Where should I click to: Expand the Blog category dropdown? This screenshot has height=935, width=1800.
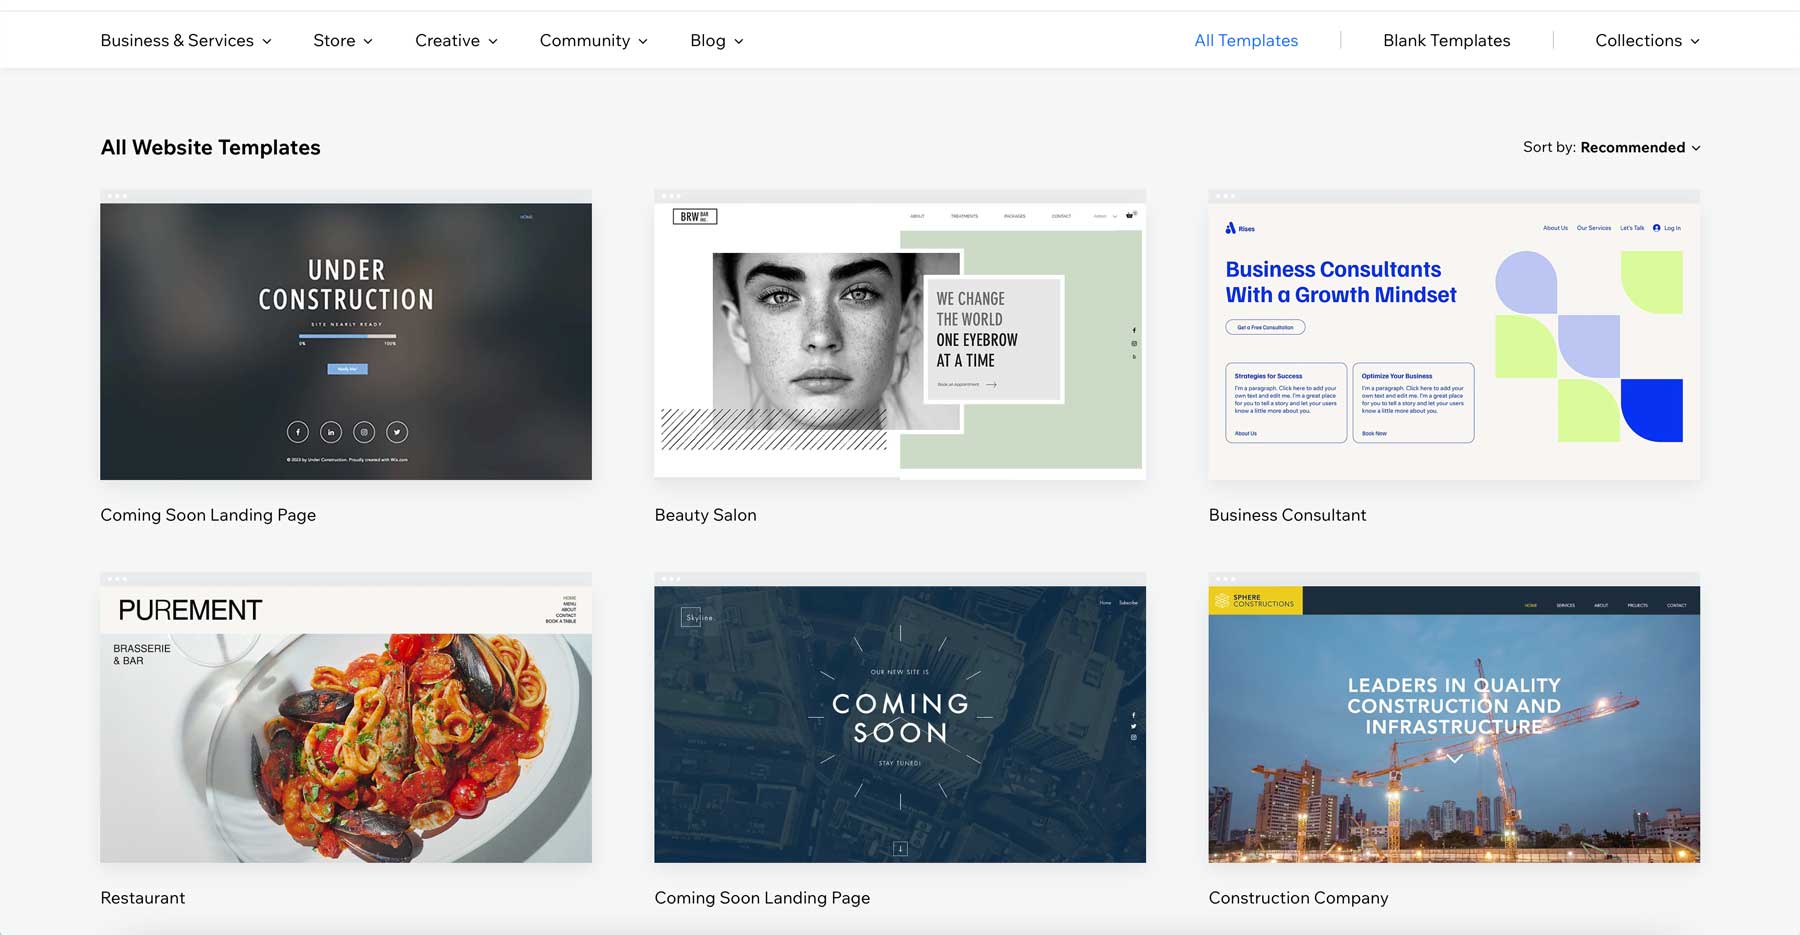(x=717, y=41)
